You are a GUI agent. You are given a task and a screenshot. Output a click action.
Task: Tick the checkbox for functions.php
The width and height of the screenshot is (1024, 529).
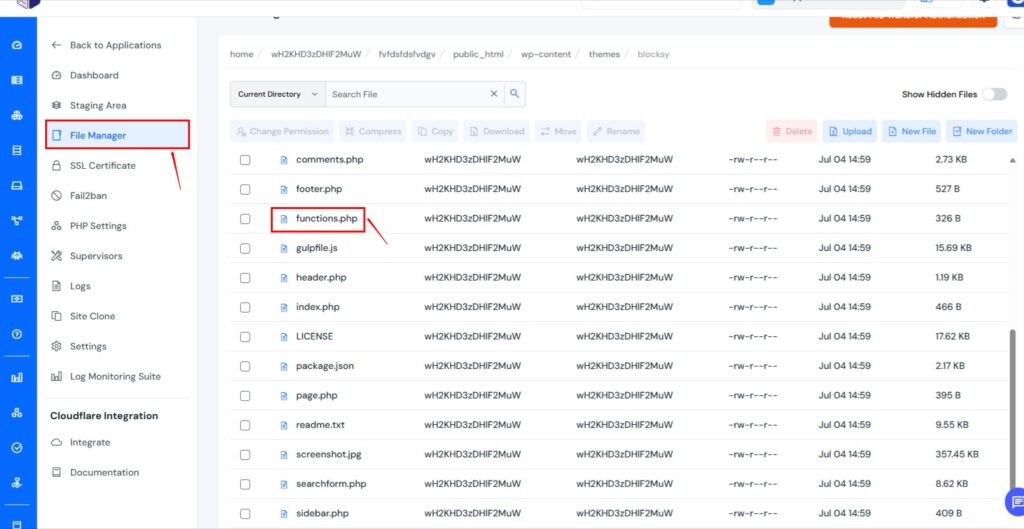coord(245,219)
